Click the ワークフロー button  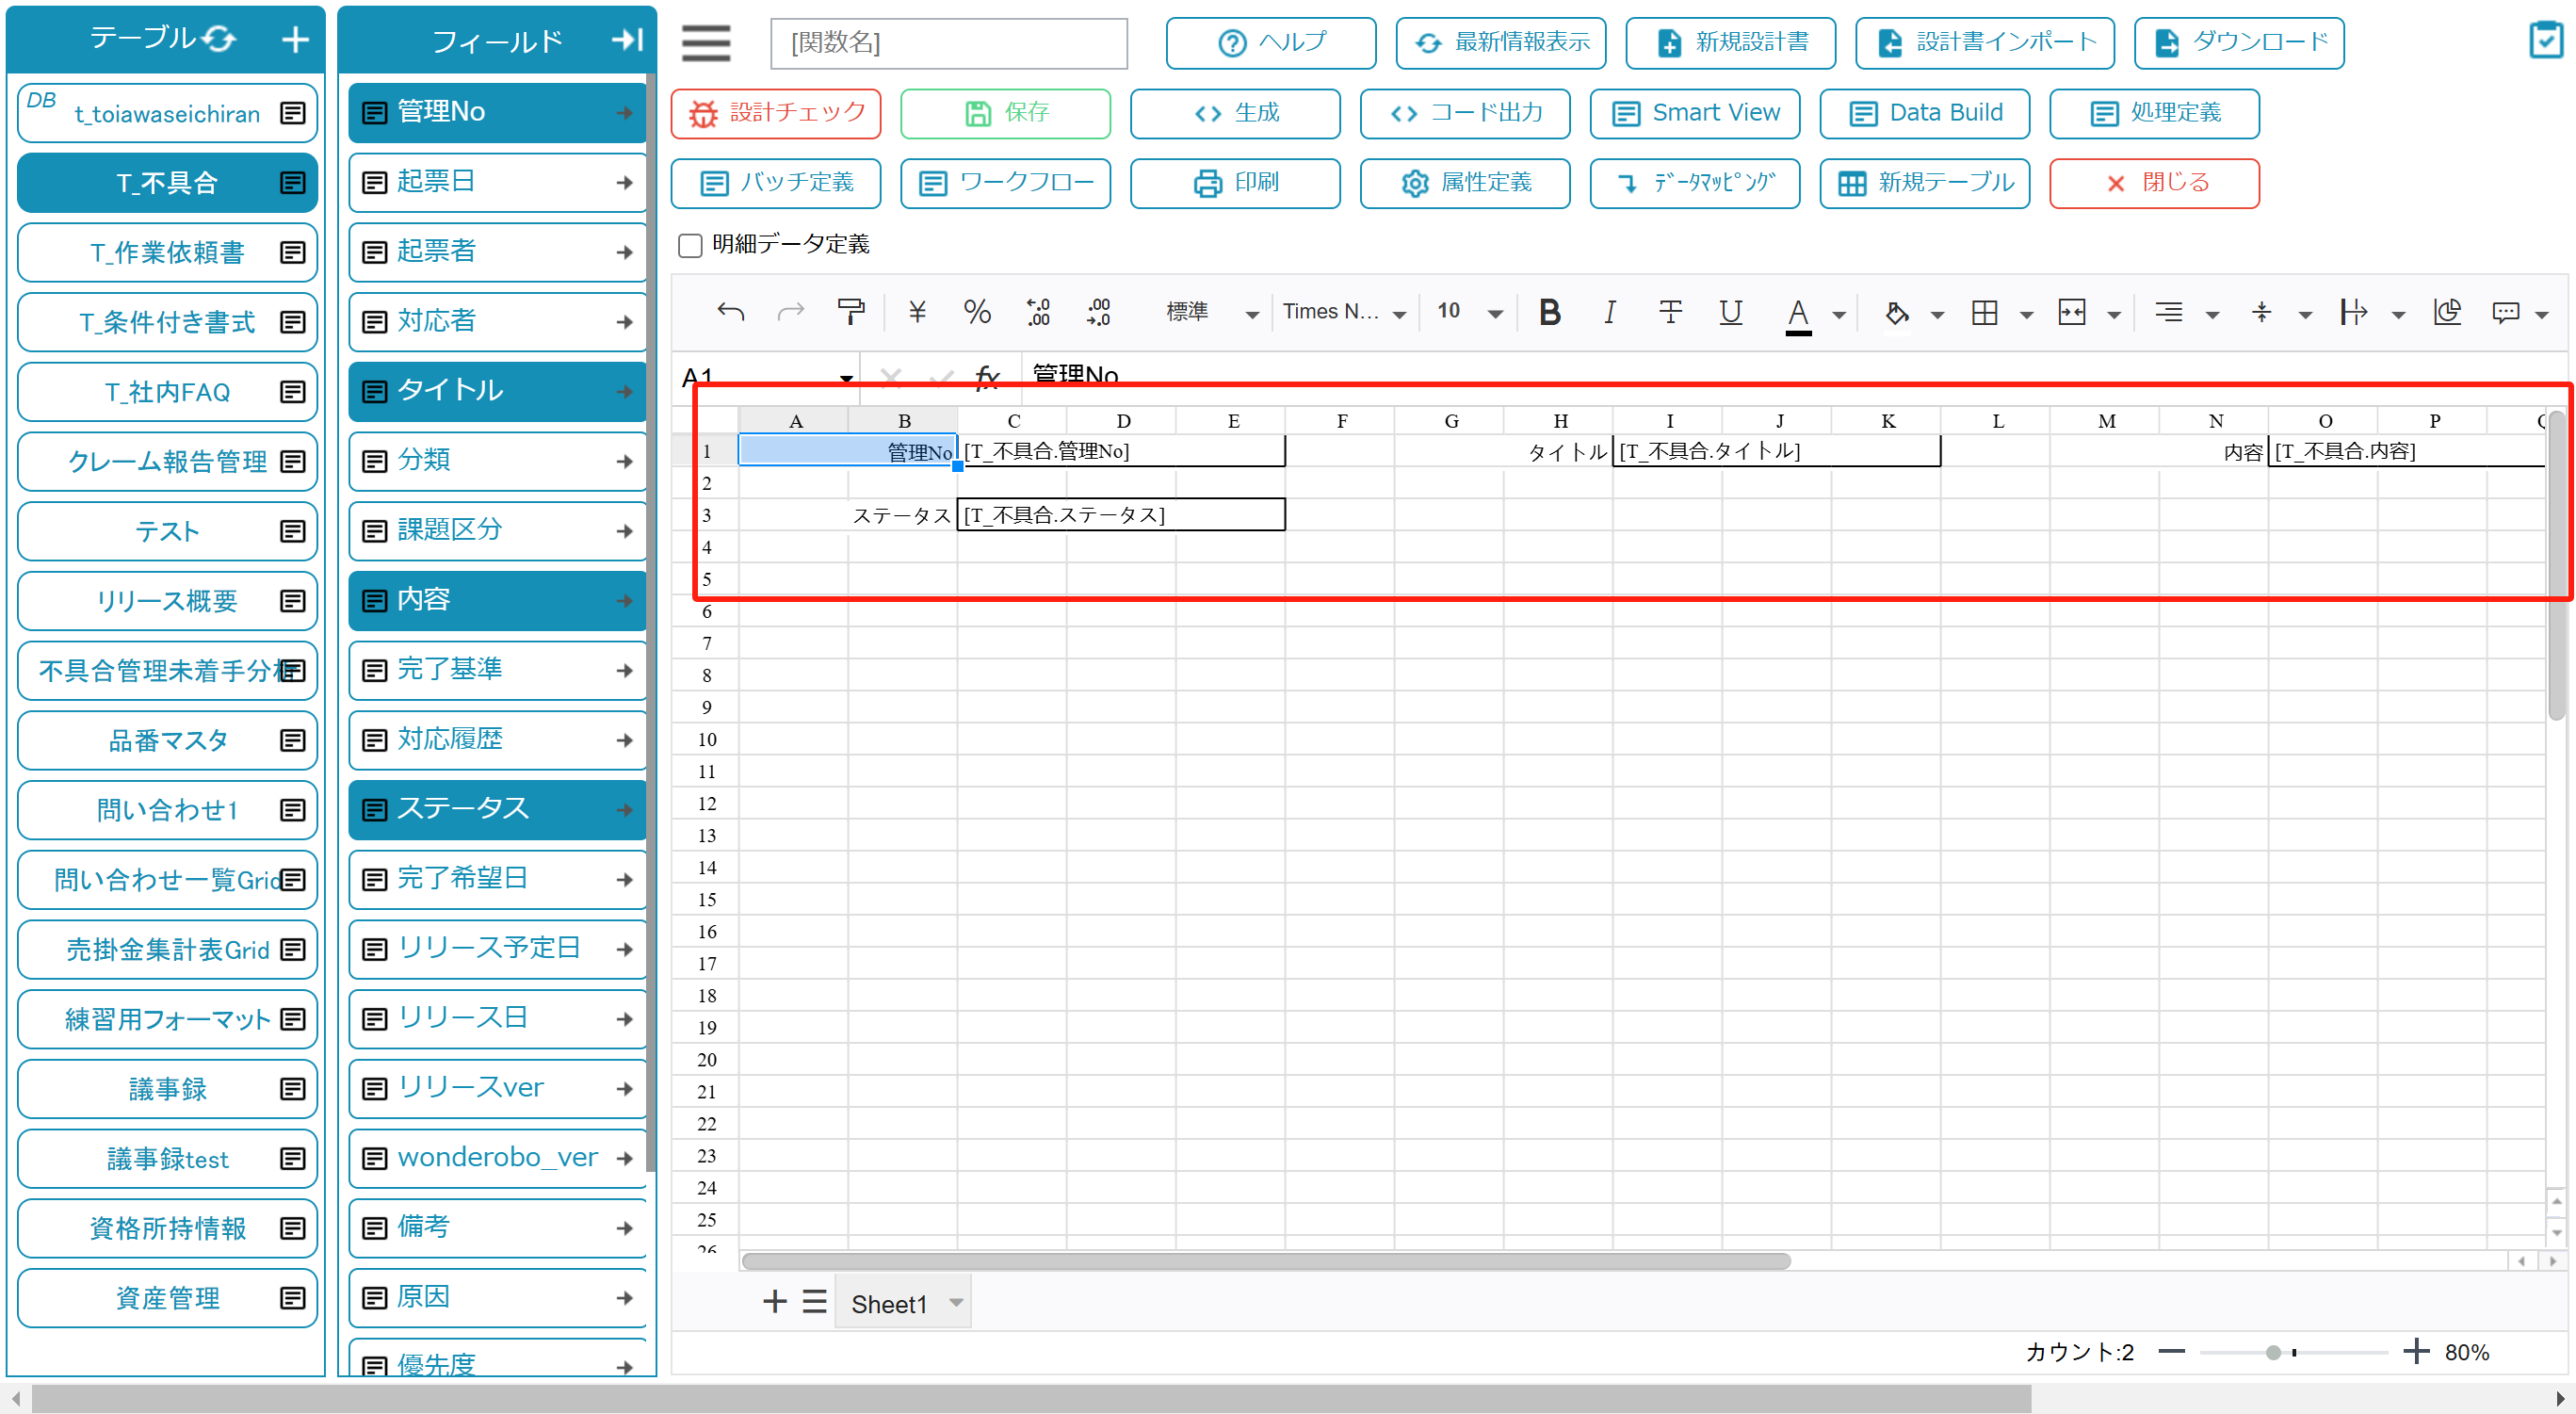pos(1005,183)
